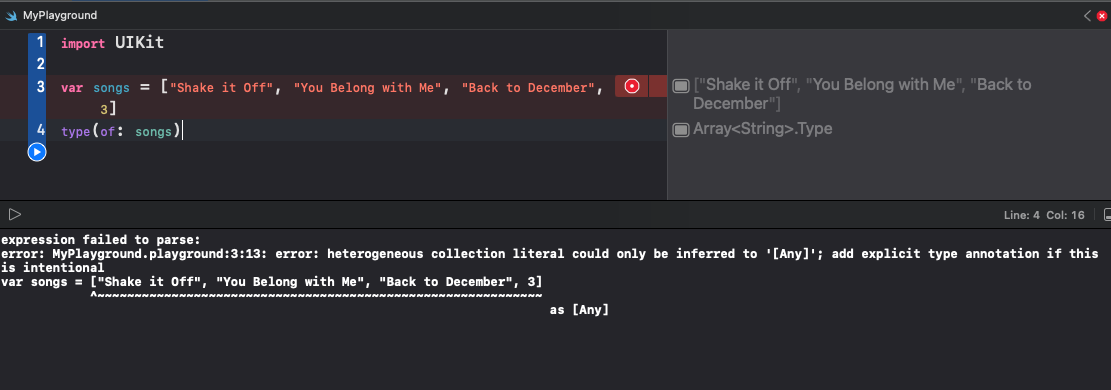This screenshot has height=390, width=1111.
Task: Click the Line: 4 Col: 16 indicator
Action: [1044, 215]
